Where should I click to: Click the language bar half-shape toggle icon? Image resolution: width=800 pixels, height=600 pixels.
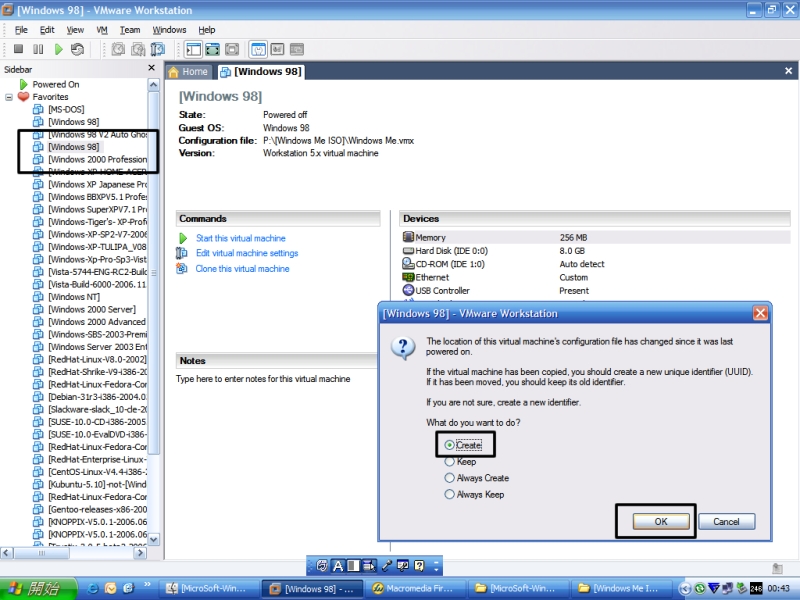tap(353, 565)
